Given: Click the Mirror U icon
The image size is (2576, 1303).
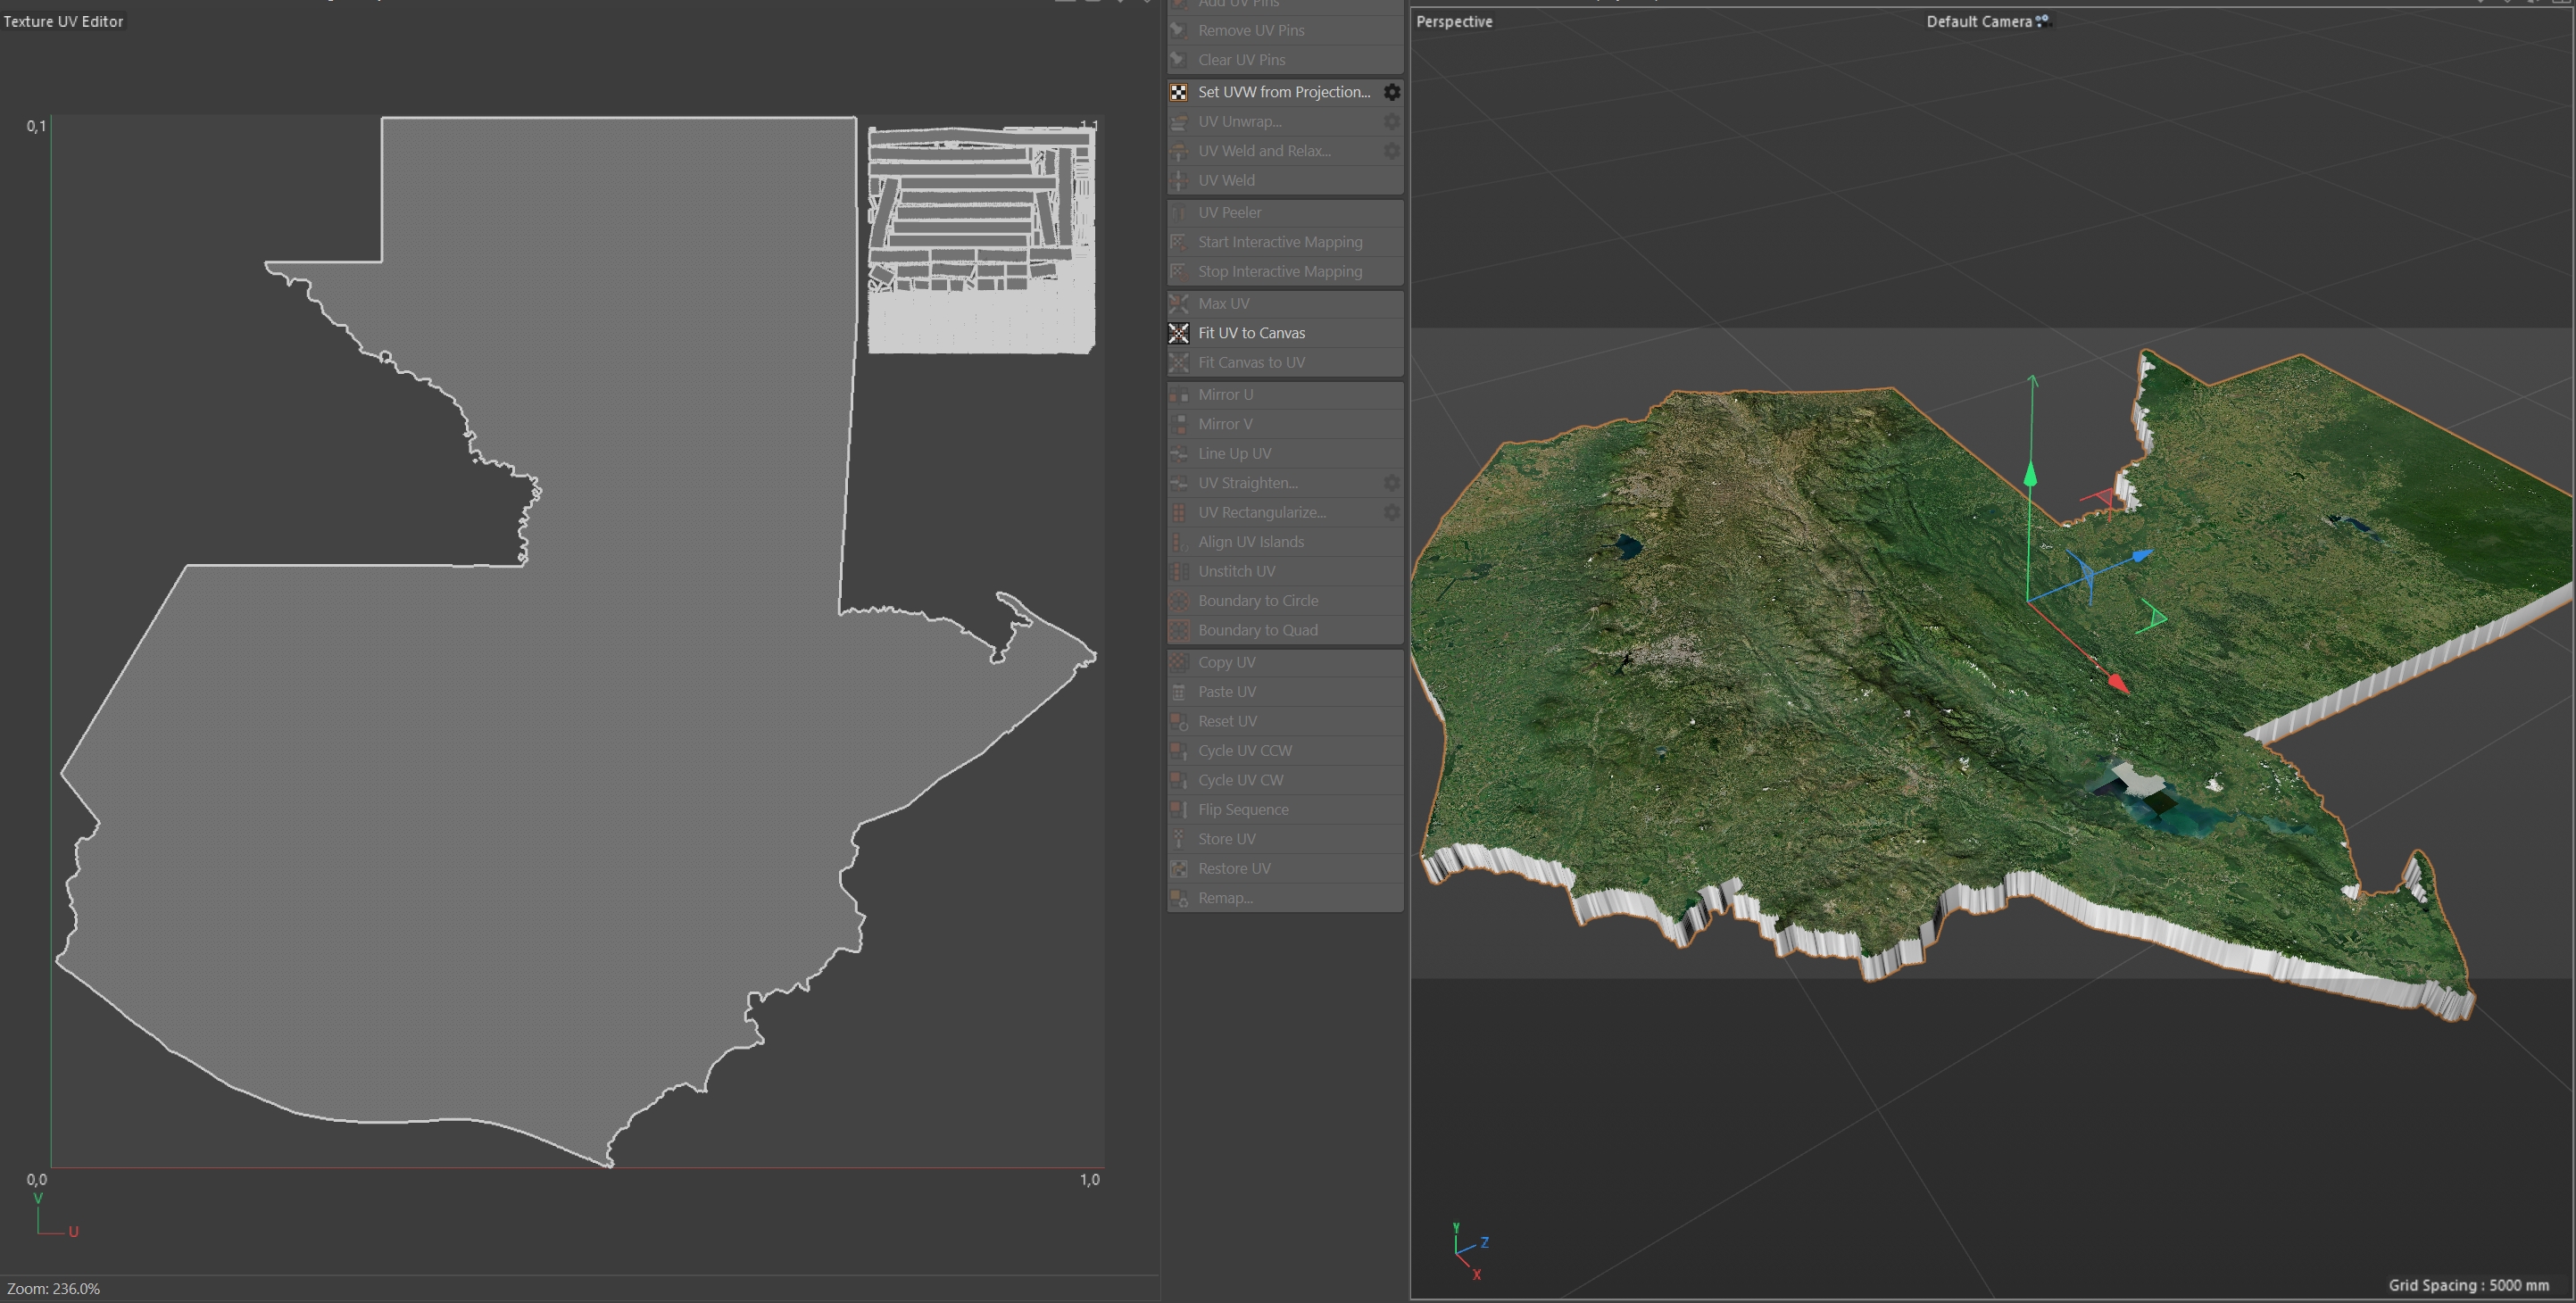Looking at the screenshot, I should (x=1179, y=395).
